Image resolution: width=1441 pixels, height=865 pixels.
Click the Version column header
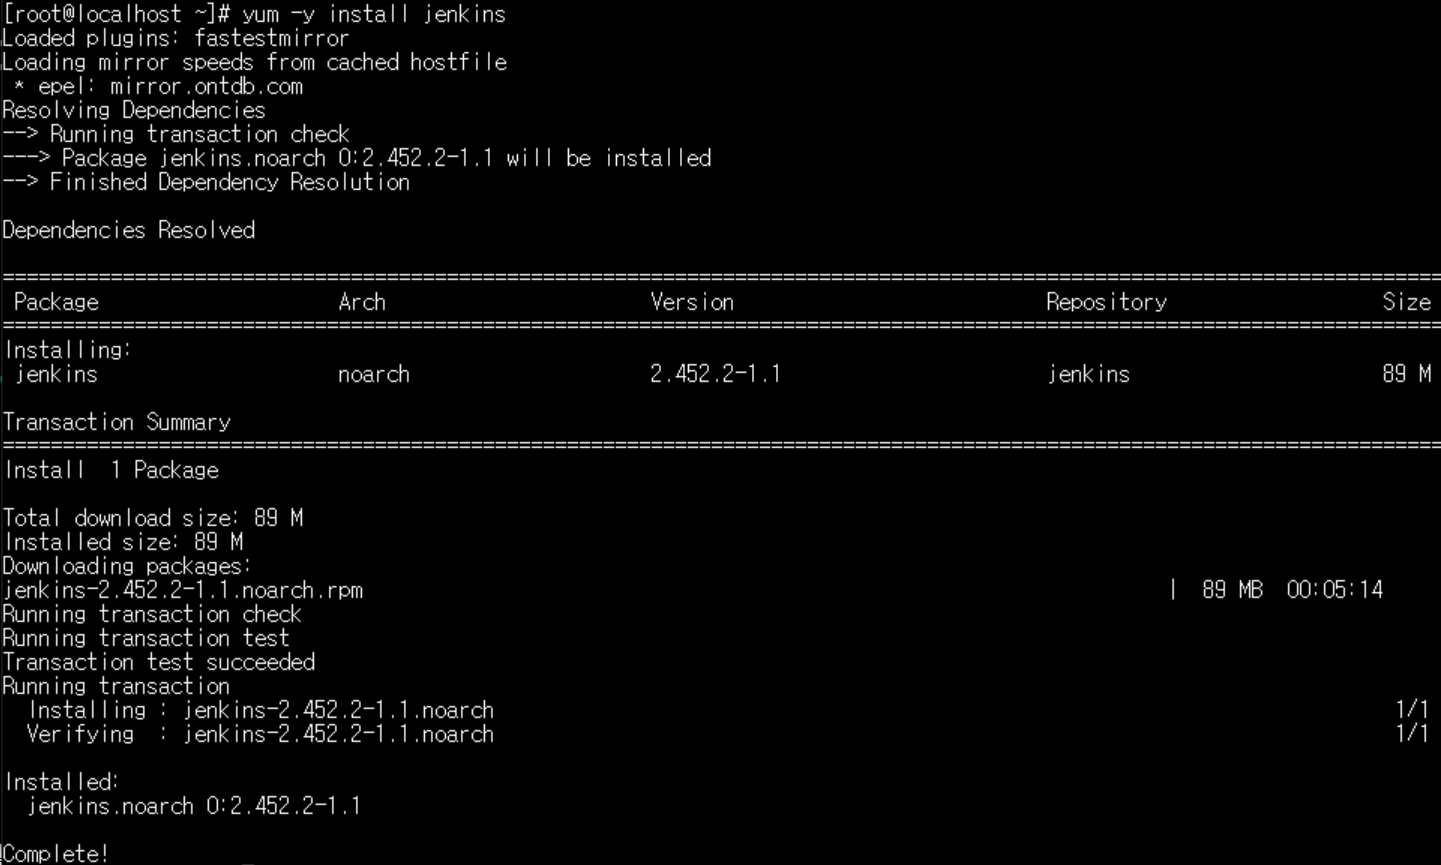pos(692,302)
